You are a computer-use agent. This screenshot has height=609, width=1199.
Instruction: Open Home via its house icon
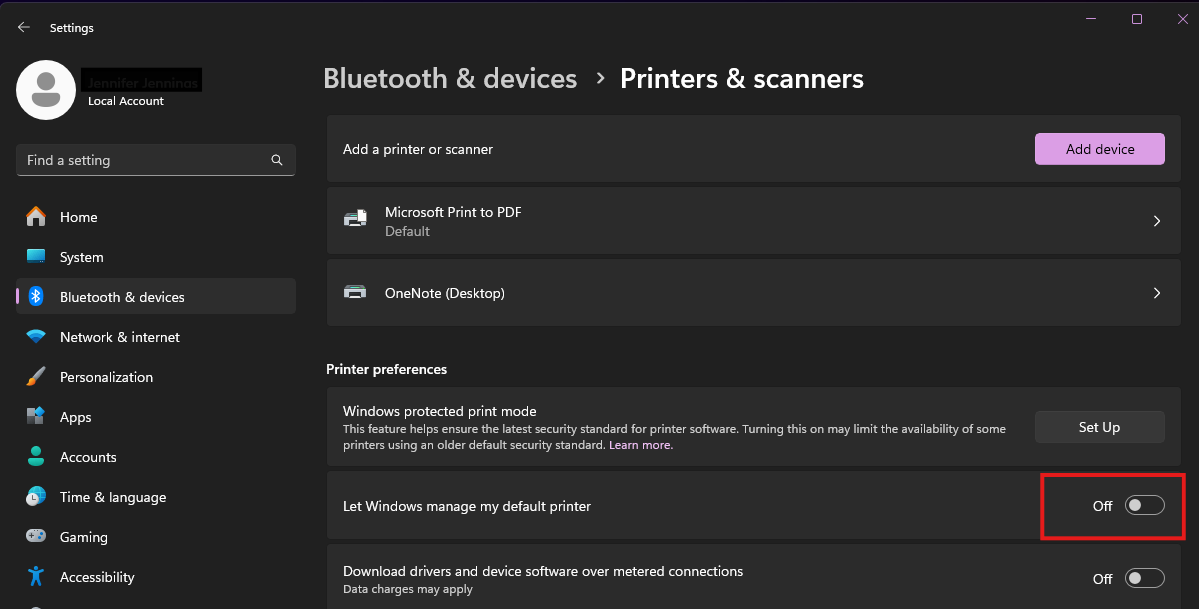36,217
